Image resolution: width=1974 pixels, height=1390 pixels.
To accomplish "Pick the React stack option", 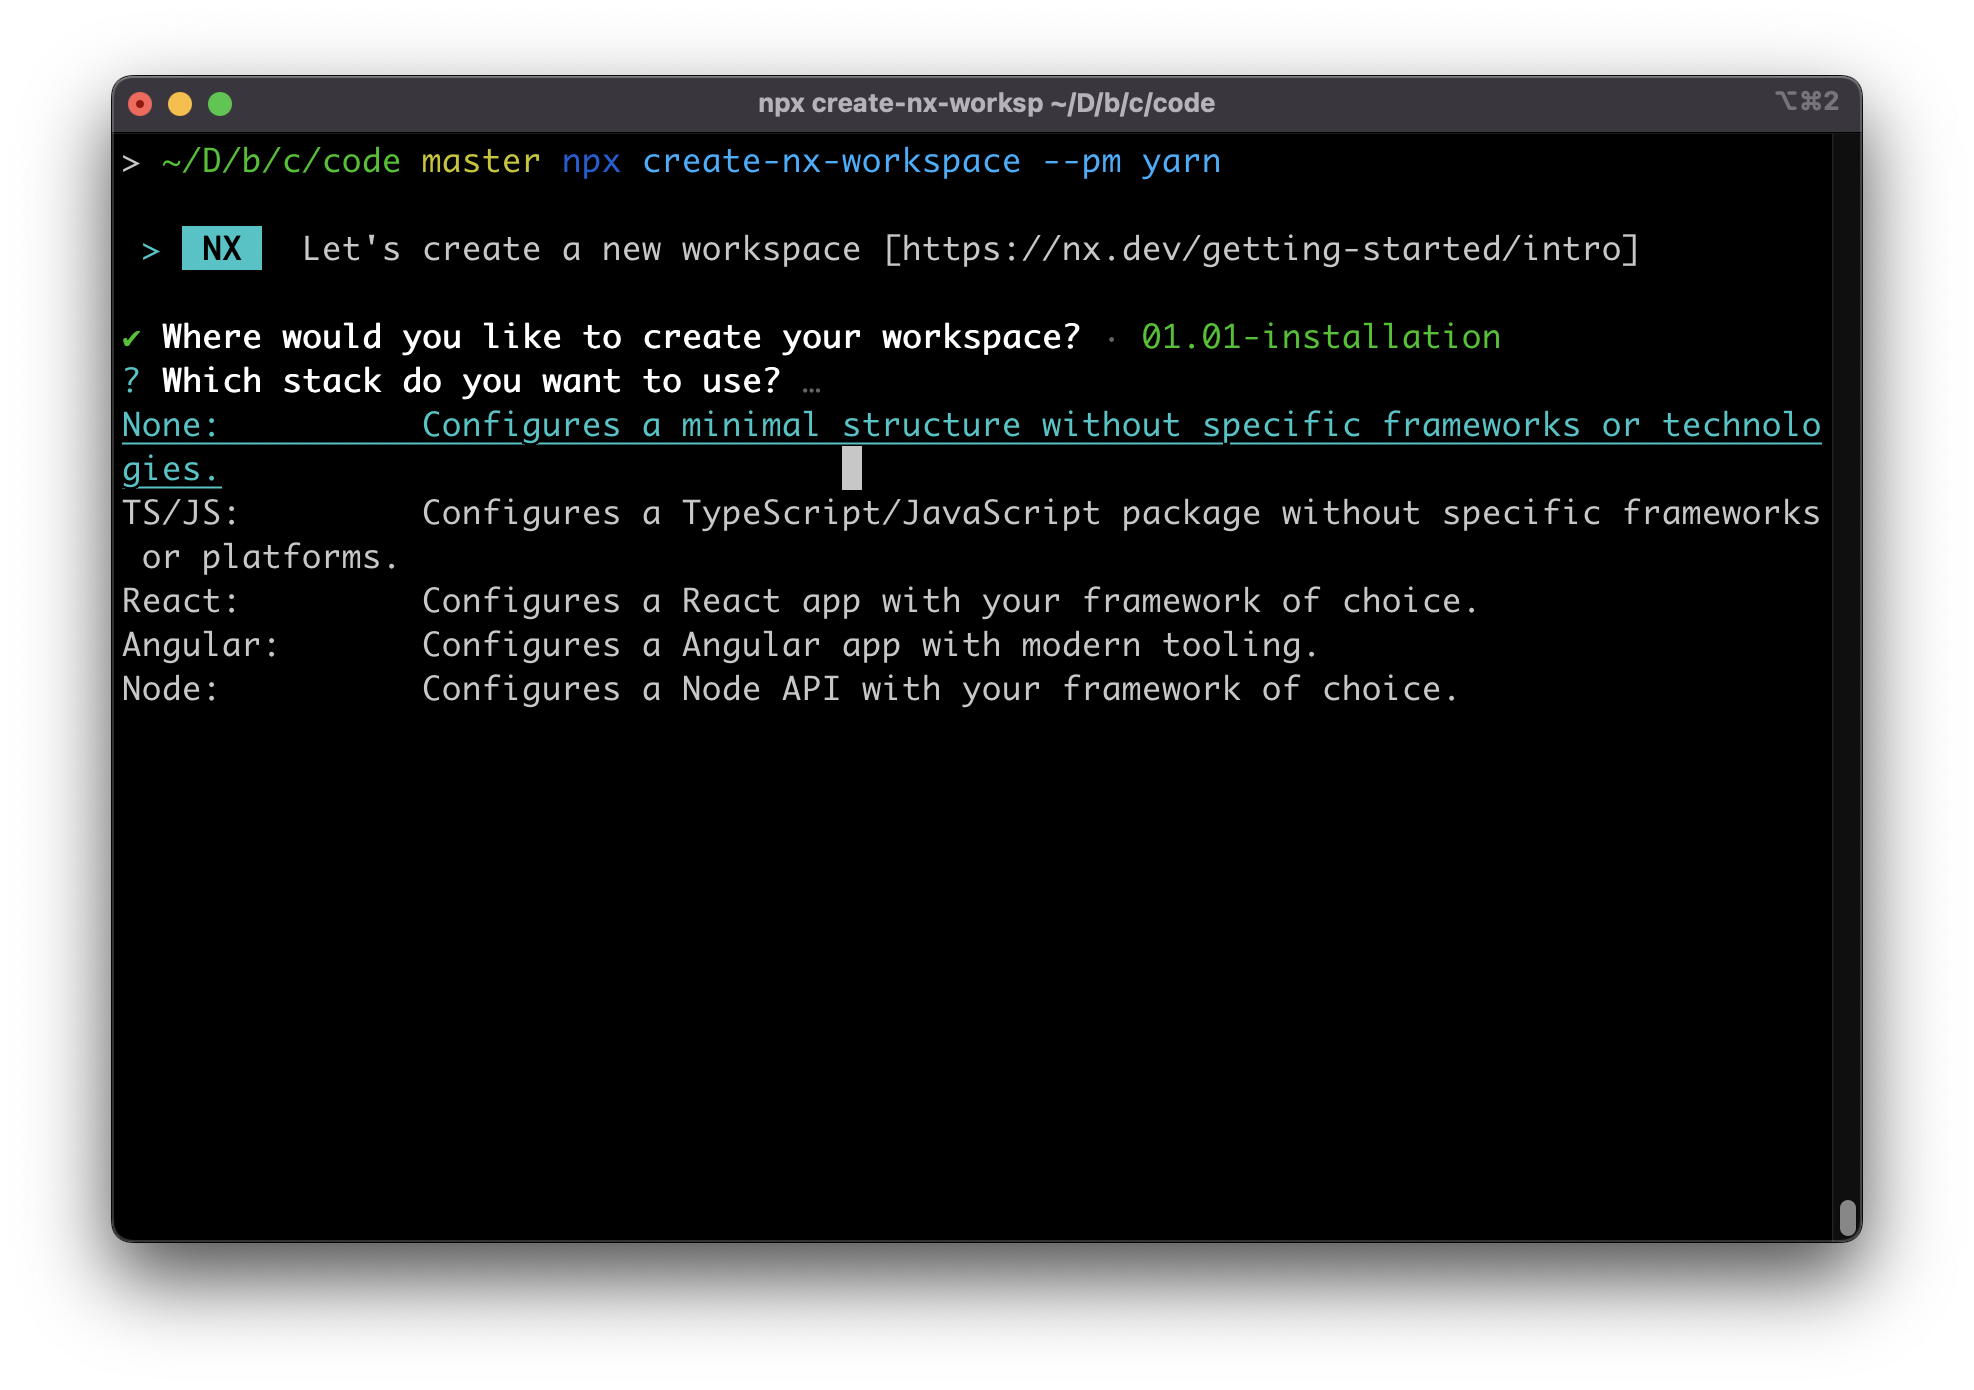I will 180,601.
